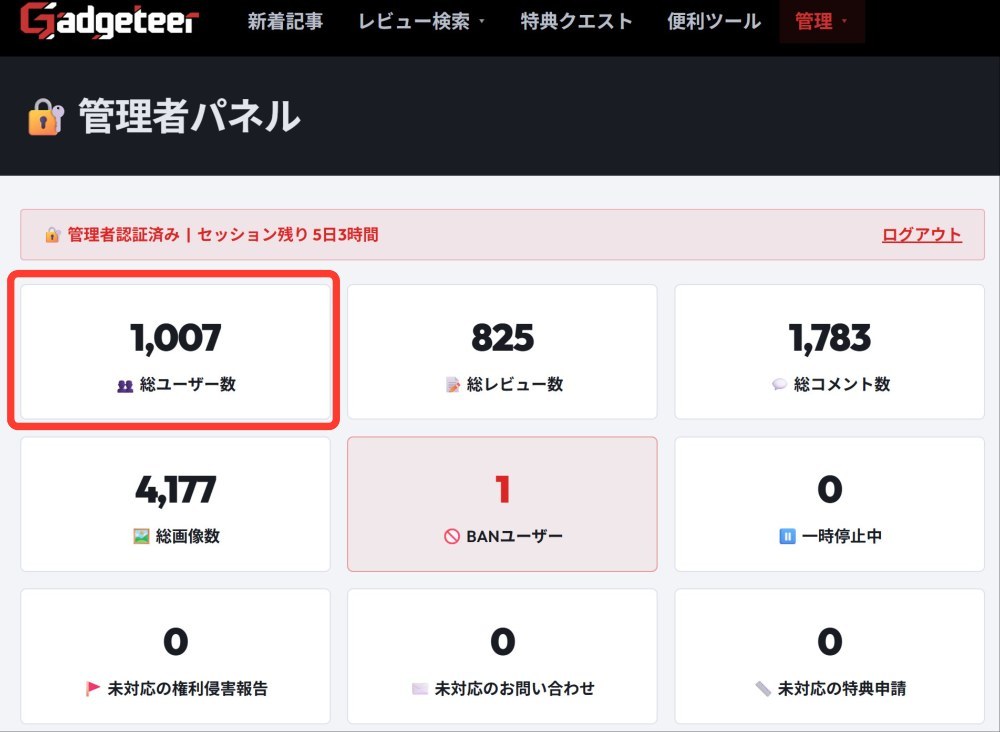Click the 管理者認証済み session status text

point(223,235)
